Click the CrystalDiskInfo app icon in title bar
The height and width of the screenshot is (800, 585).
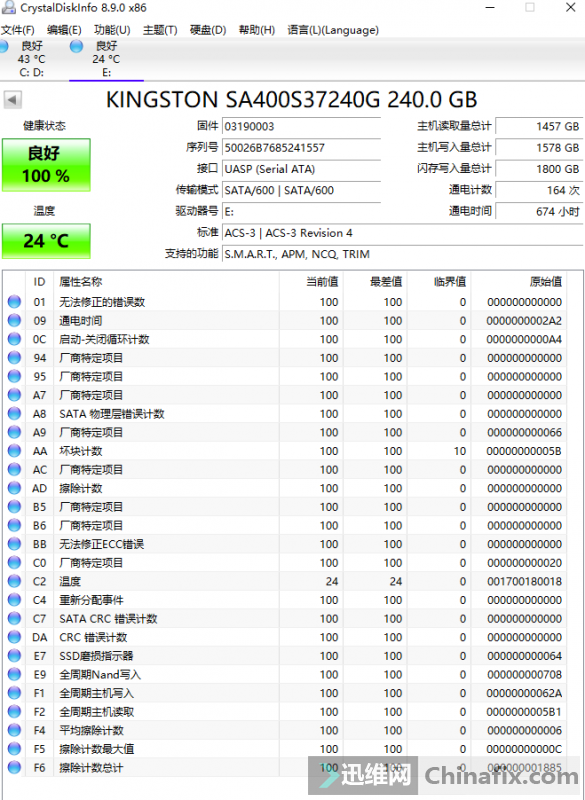pos(9,7)
